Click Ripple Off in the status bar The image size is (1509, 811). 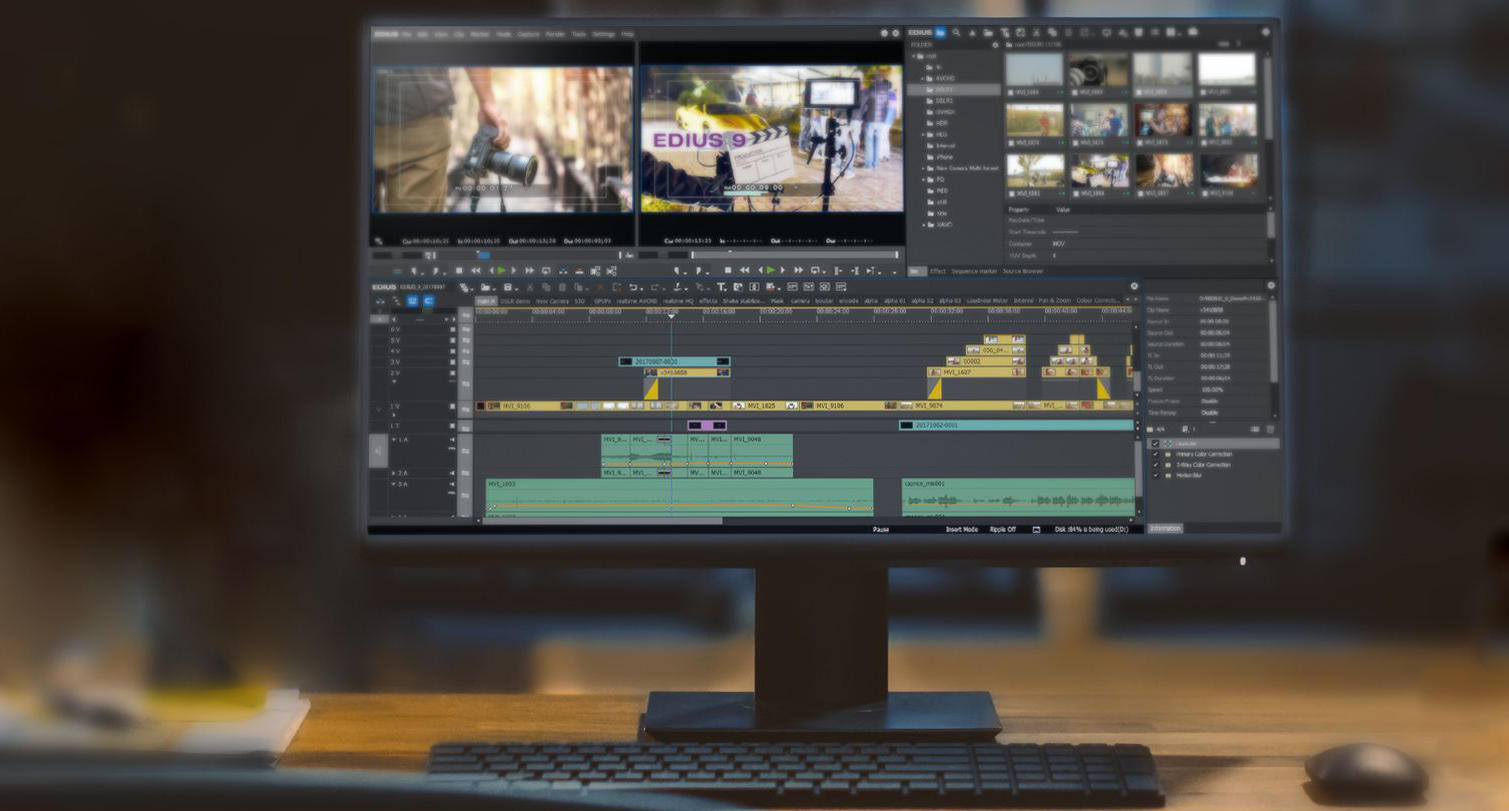pyautogui.click(x=1003, y=529)
